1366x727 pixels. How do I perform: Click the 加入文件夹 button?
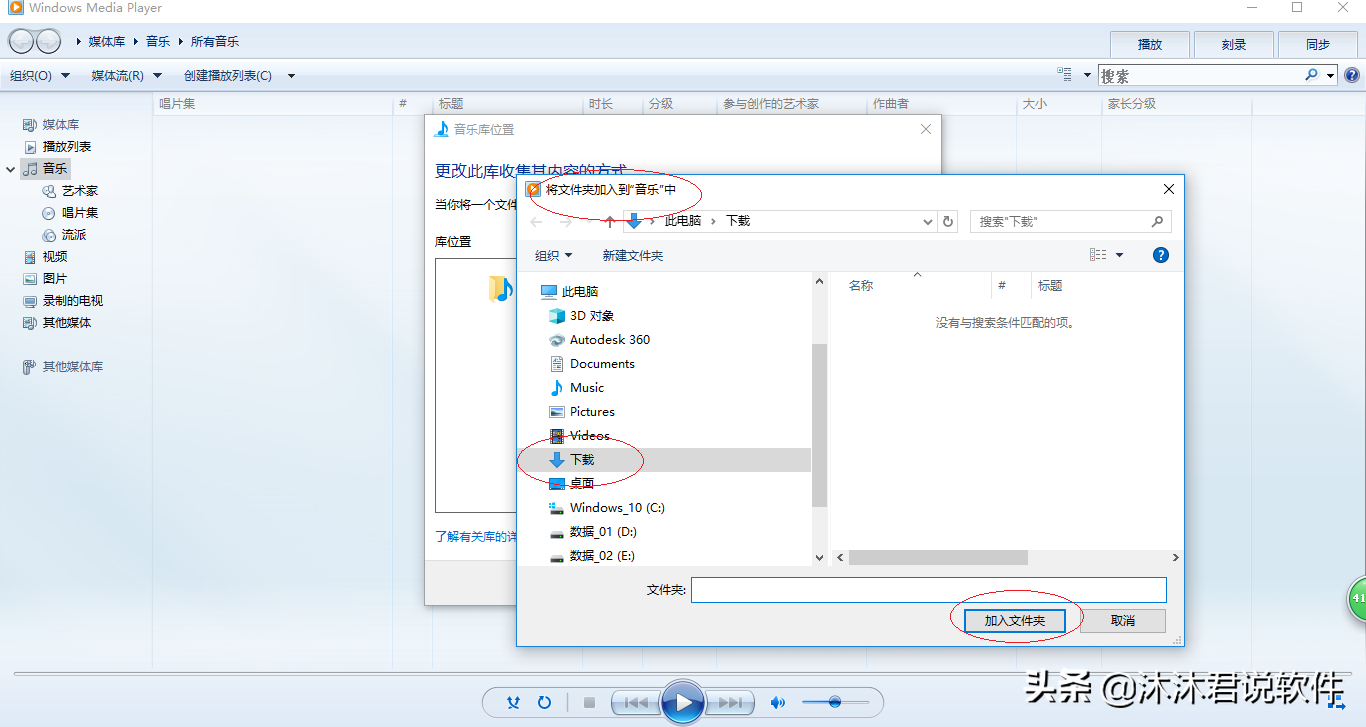pyautogui.click(x=1015, y=620)
